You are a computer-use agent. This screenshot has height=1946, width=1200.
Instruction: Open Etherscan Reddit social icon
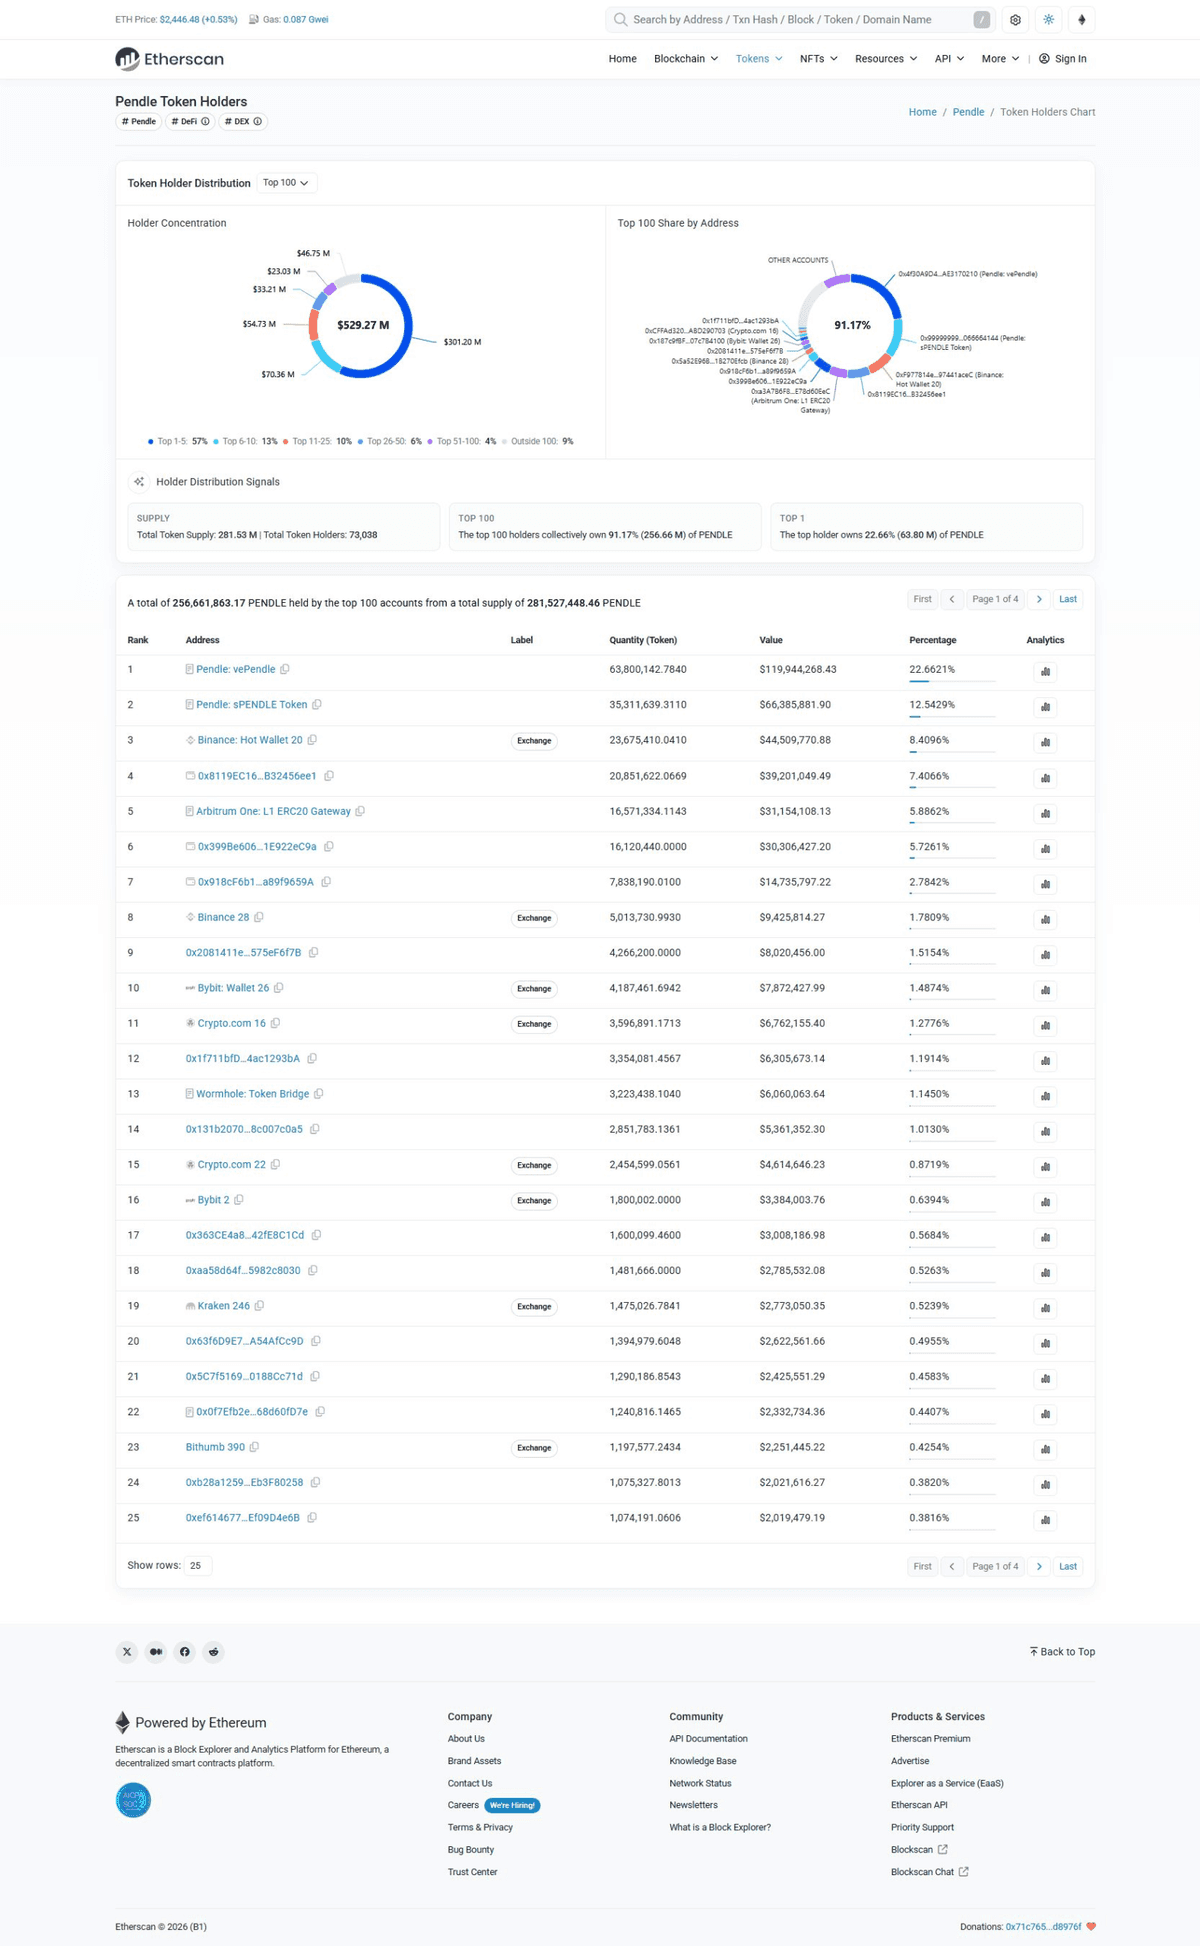214,1652
